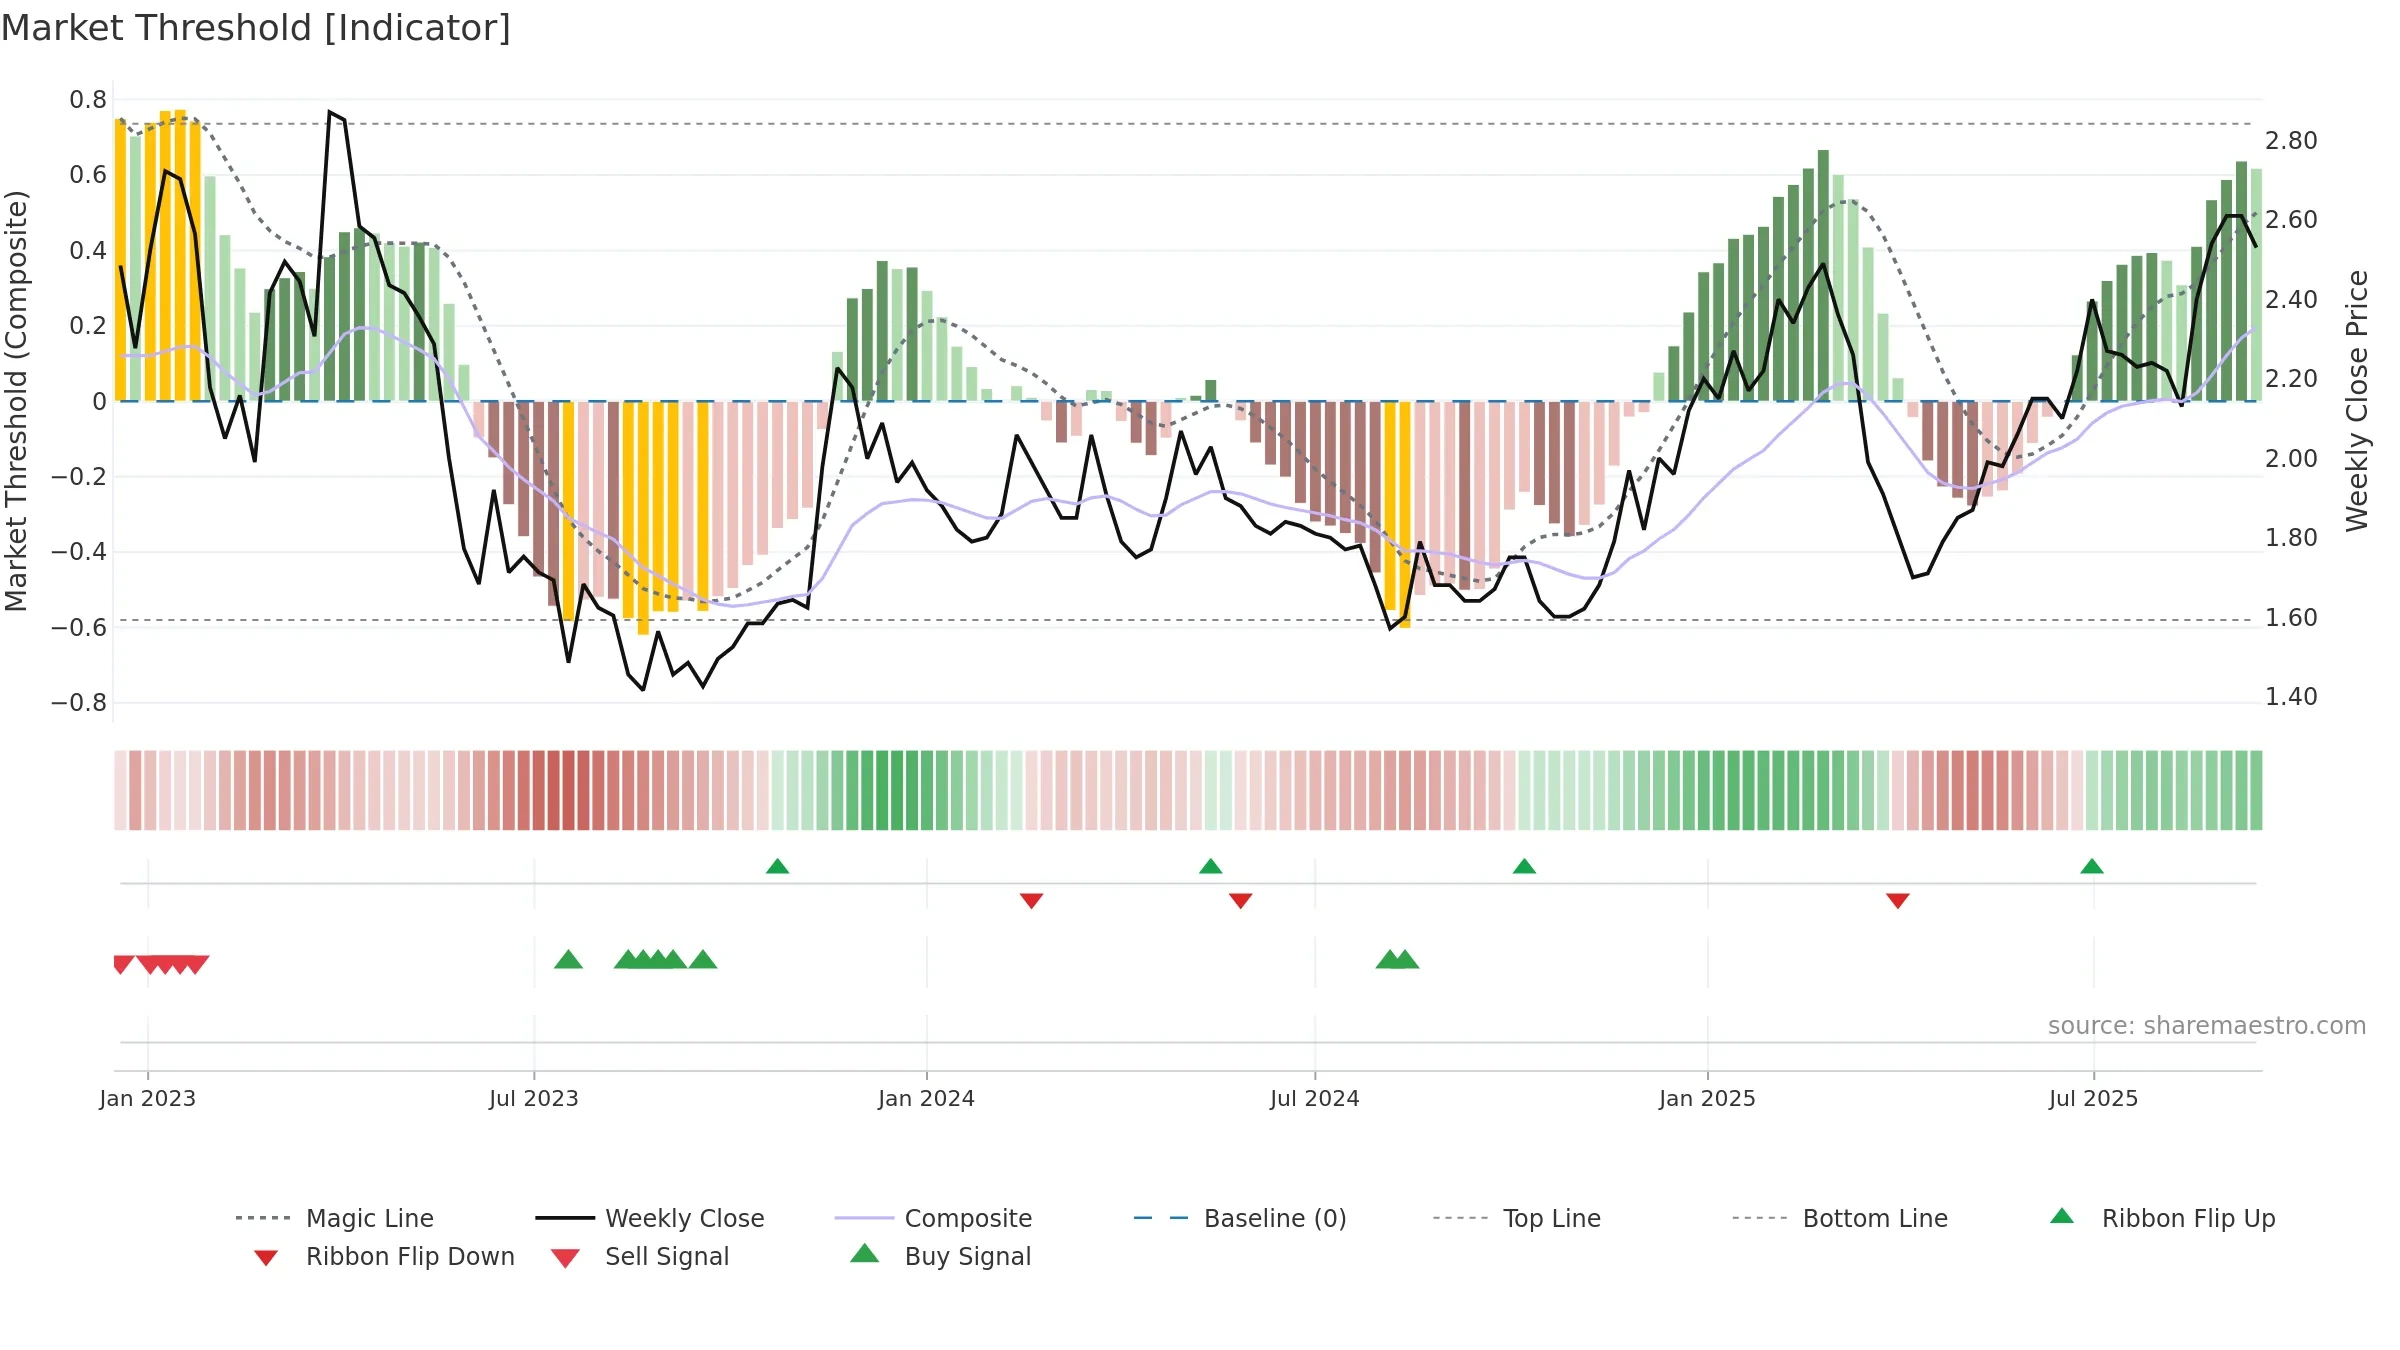Screen dimensions: 2400x1350
Task: Click the 0.8 tick on left axis
Action: pyautogui.click(x=88, y=100)
